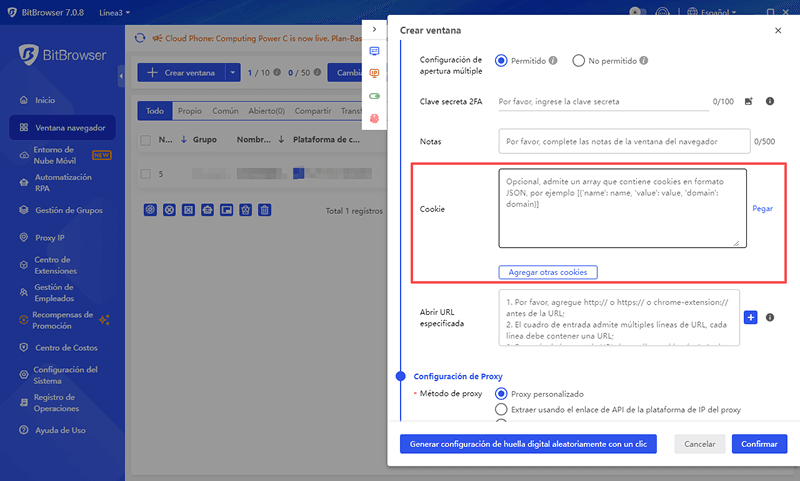Click the Ayuda de Uso question icon
This screenshot has height=481, width=800.
(23, 430)
